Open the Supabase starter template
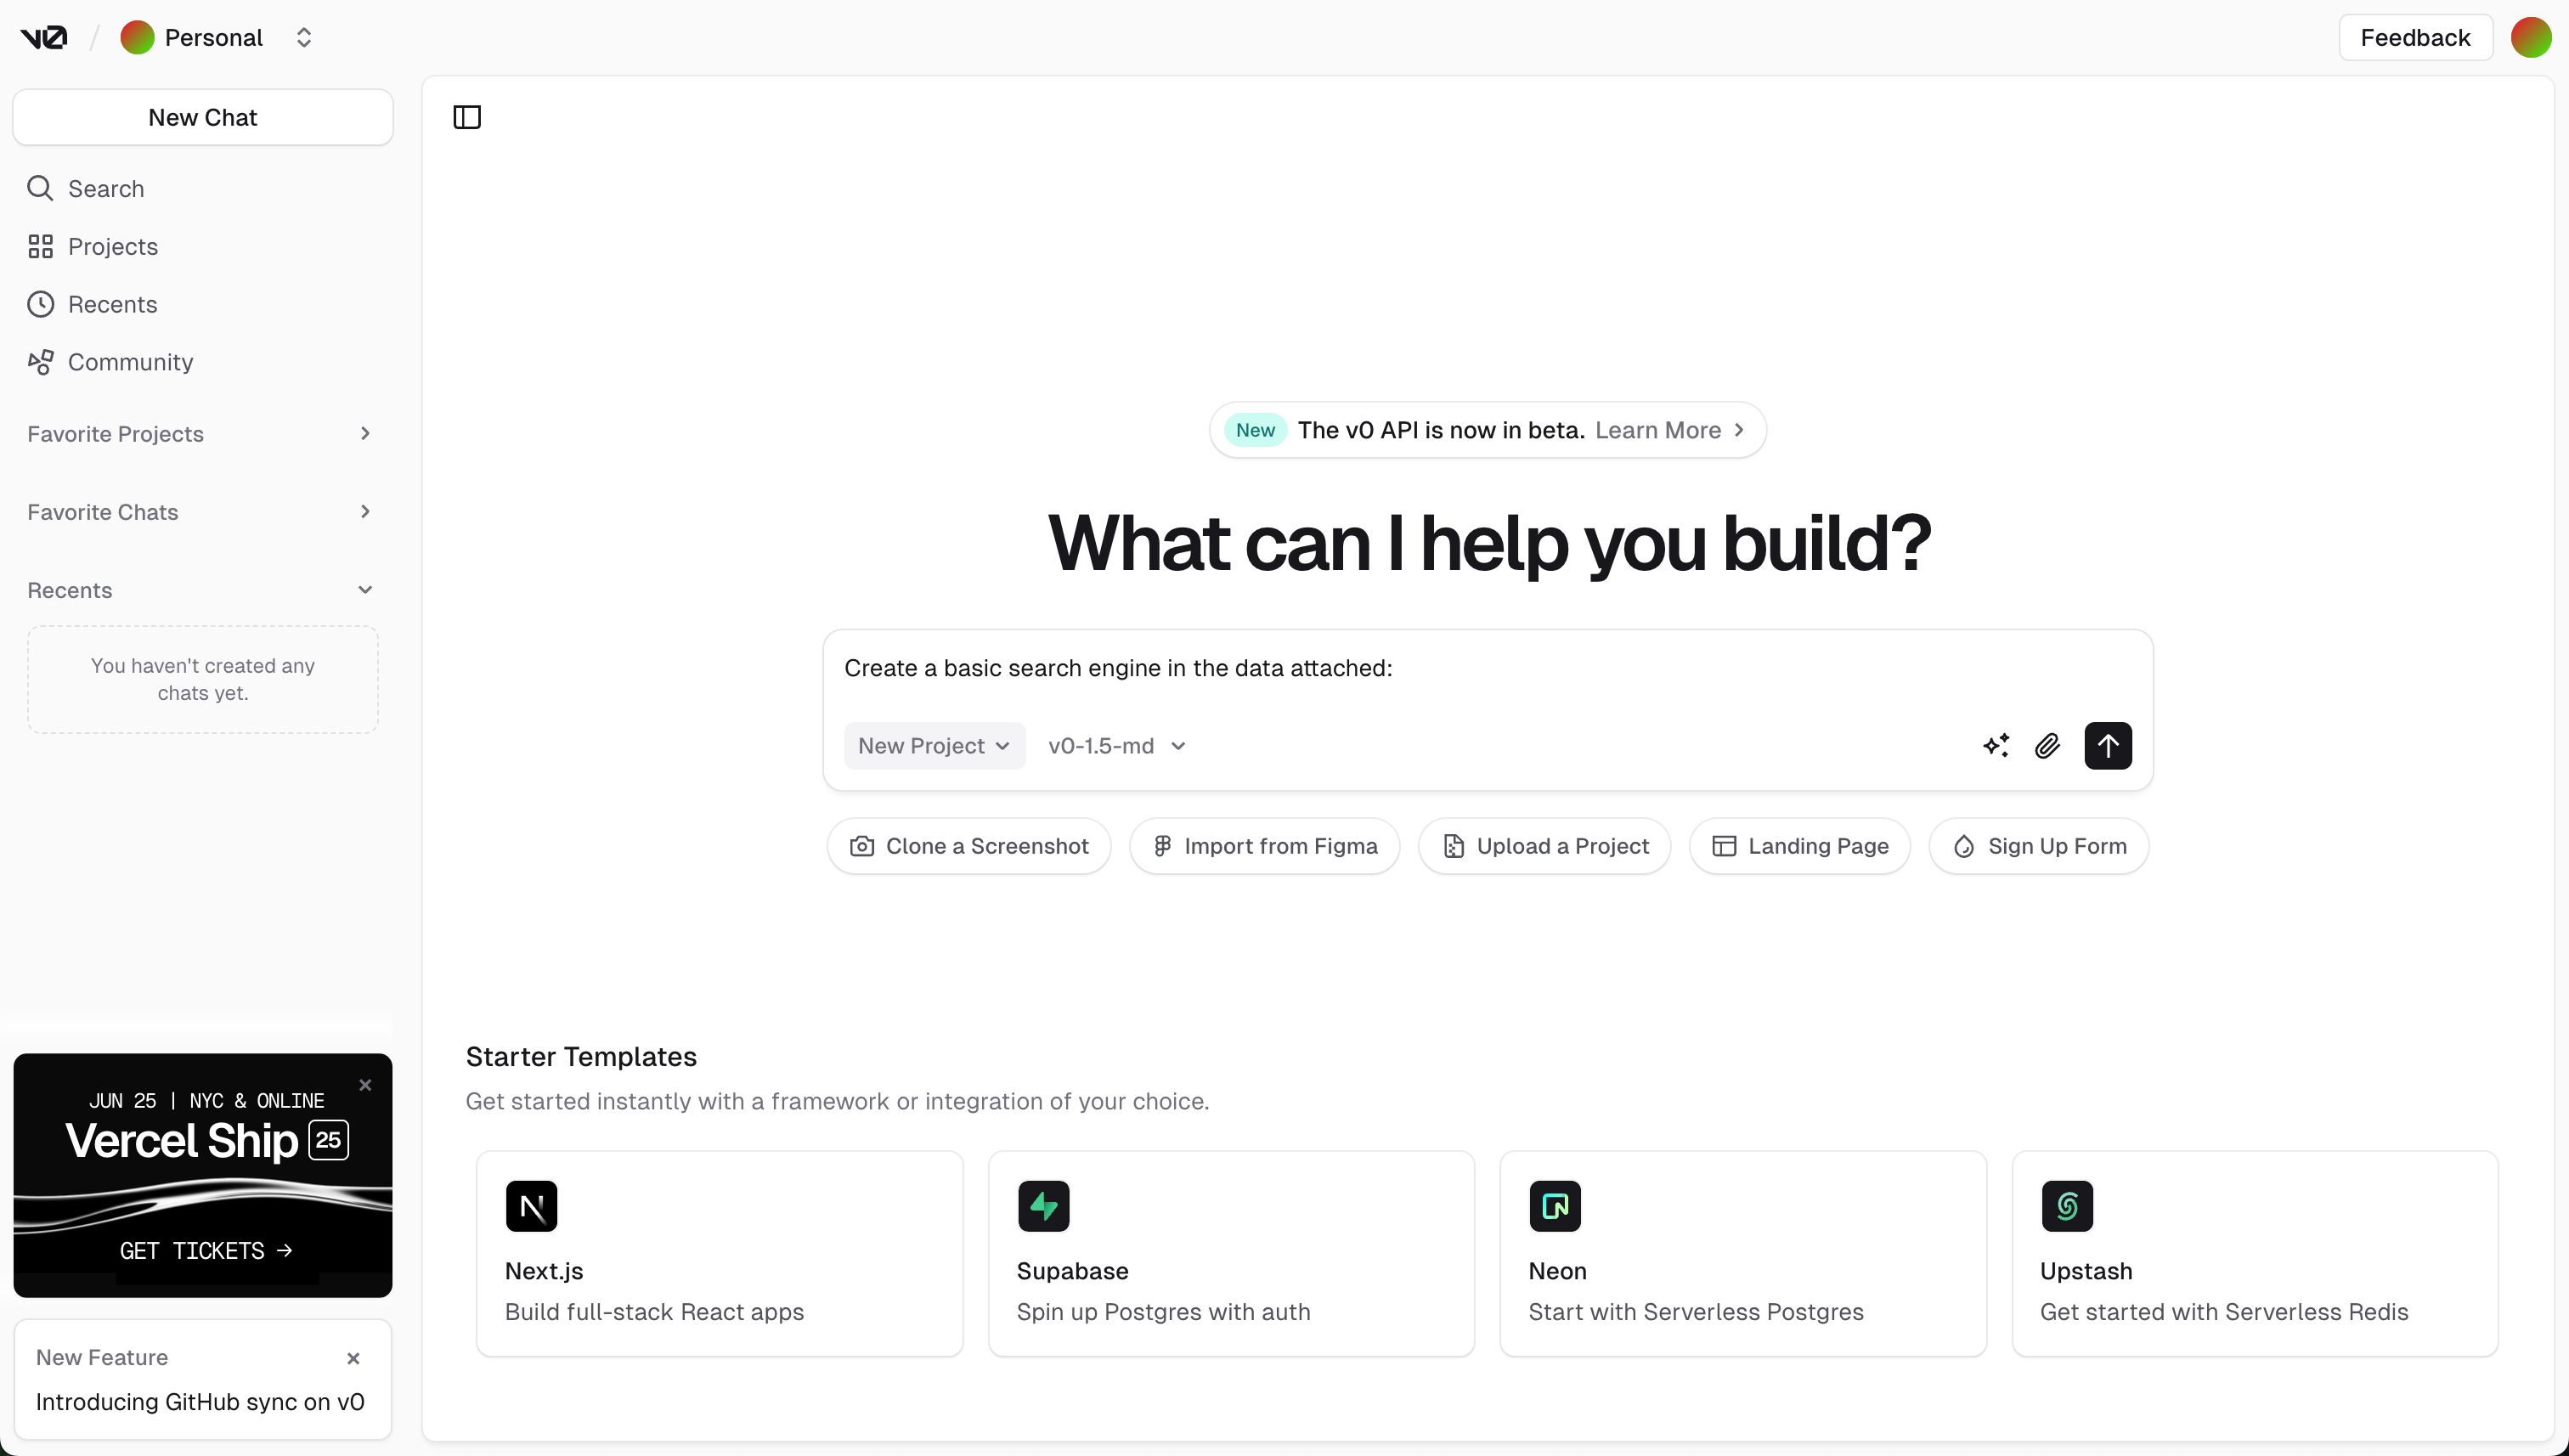The height and width of the screenshot is (1456, 2569). pos(1232,1254)
